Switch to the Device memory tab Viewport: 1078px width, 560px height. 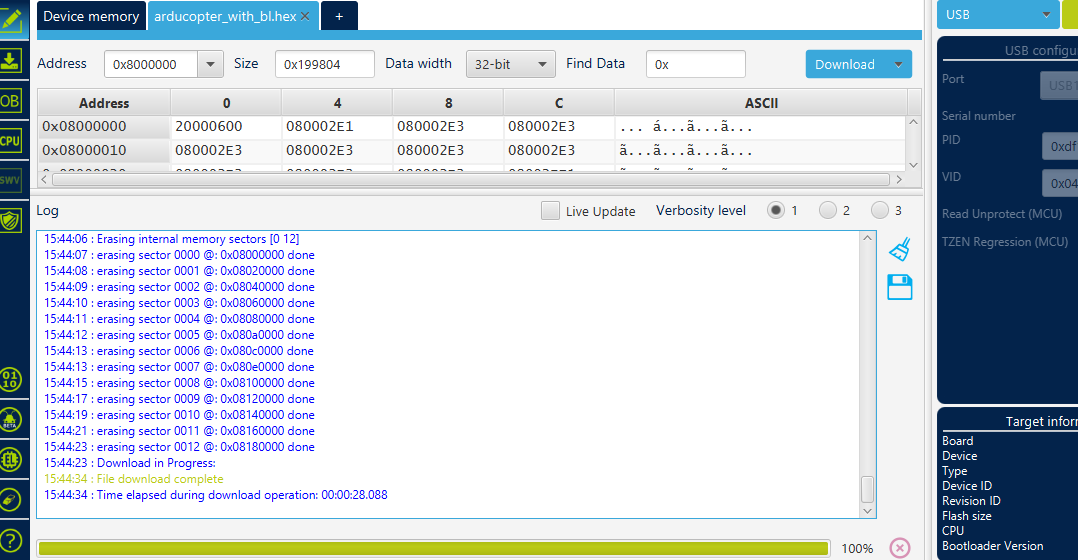click(91, 16)
